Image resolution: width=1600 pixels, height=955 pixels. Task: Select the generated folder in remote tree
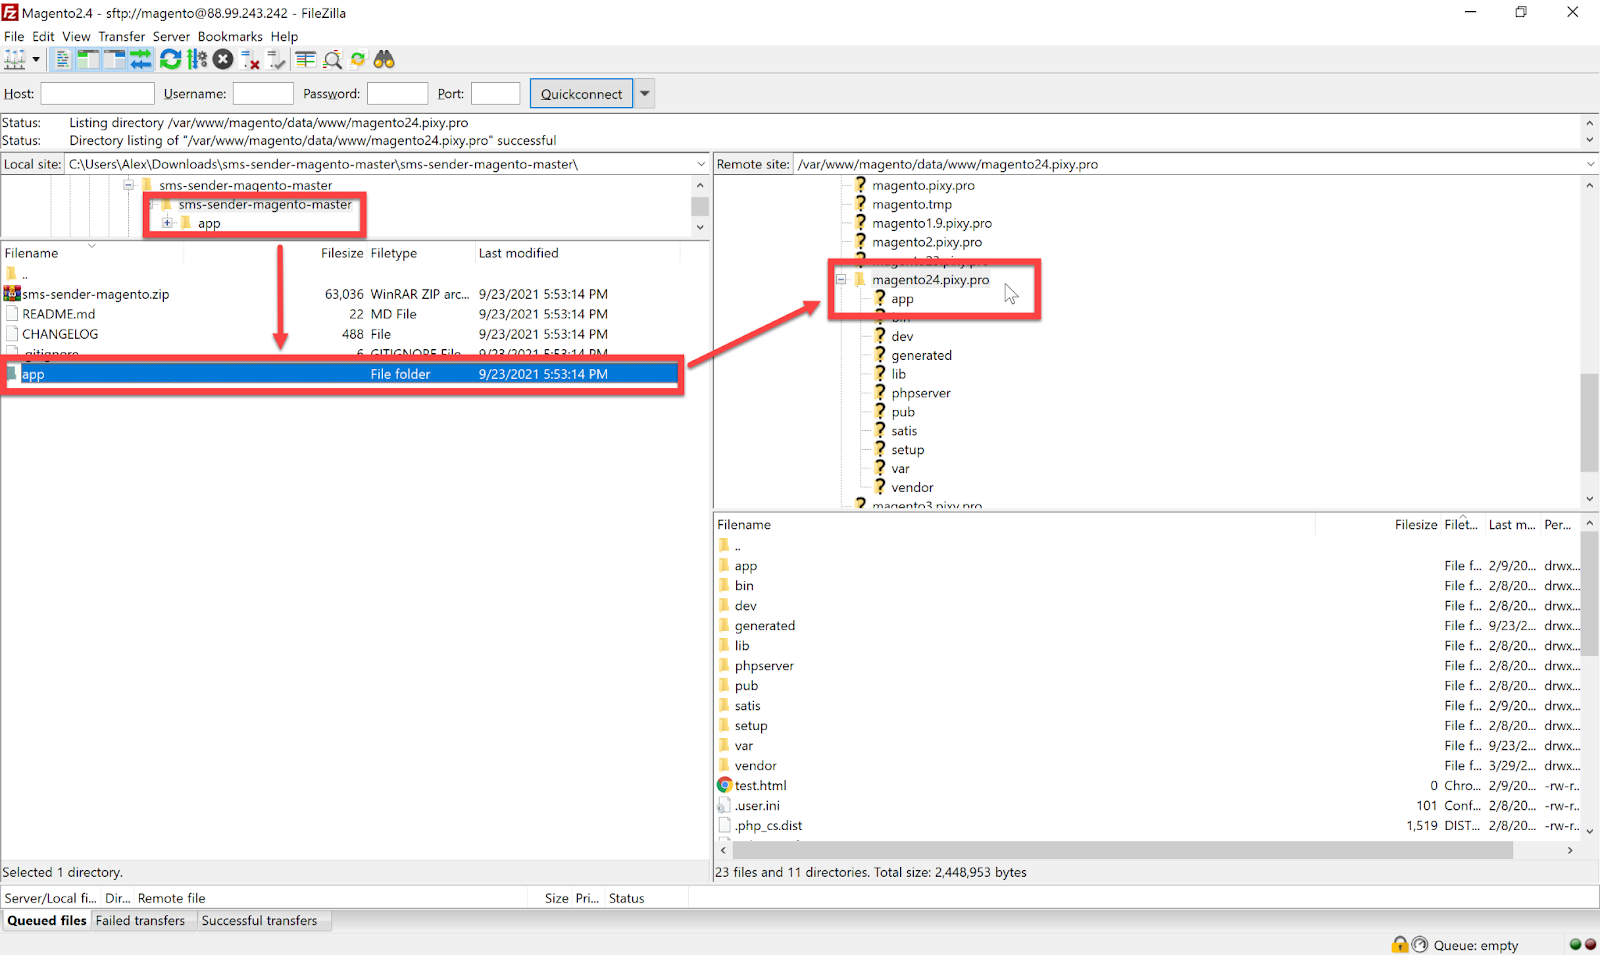pyautogui.click(x=921, y=356)
